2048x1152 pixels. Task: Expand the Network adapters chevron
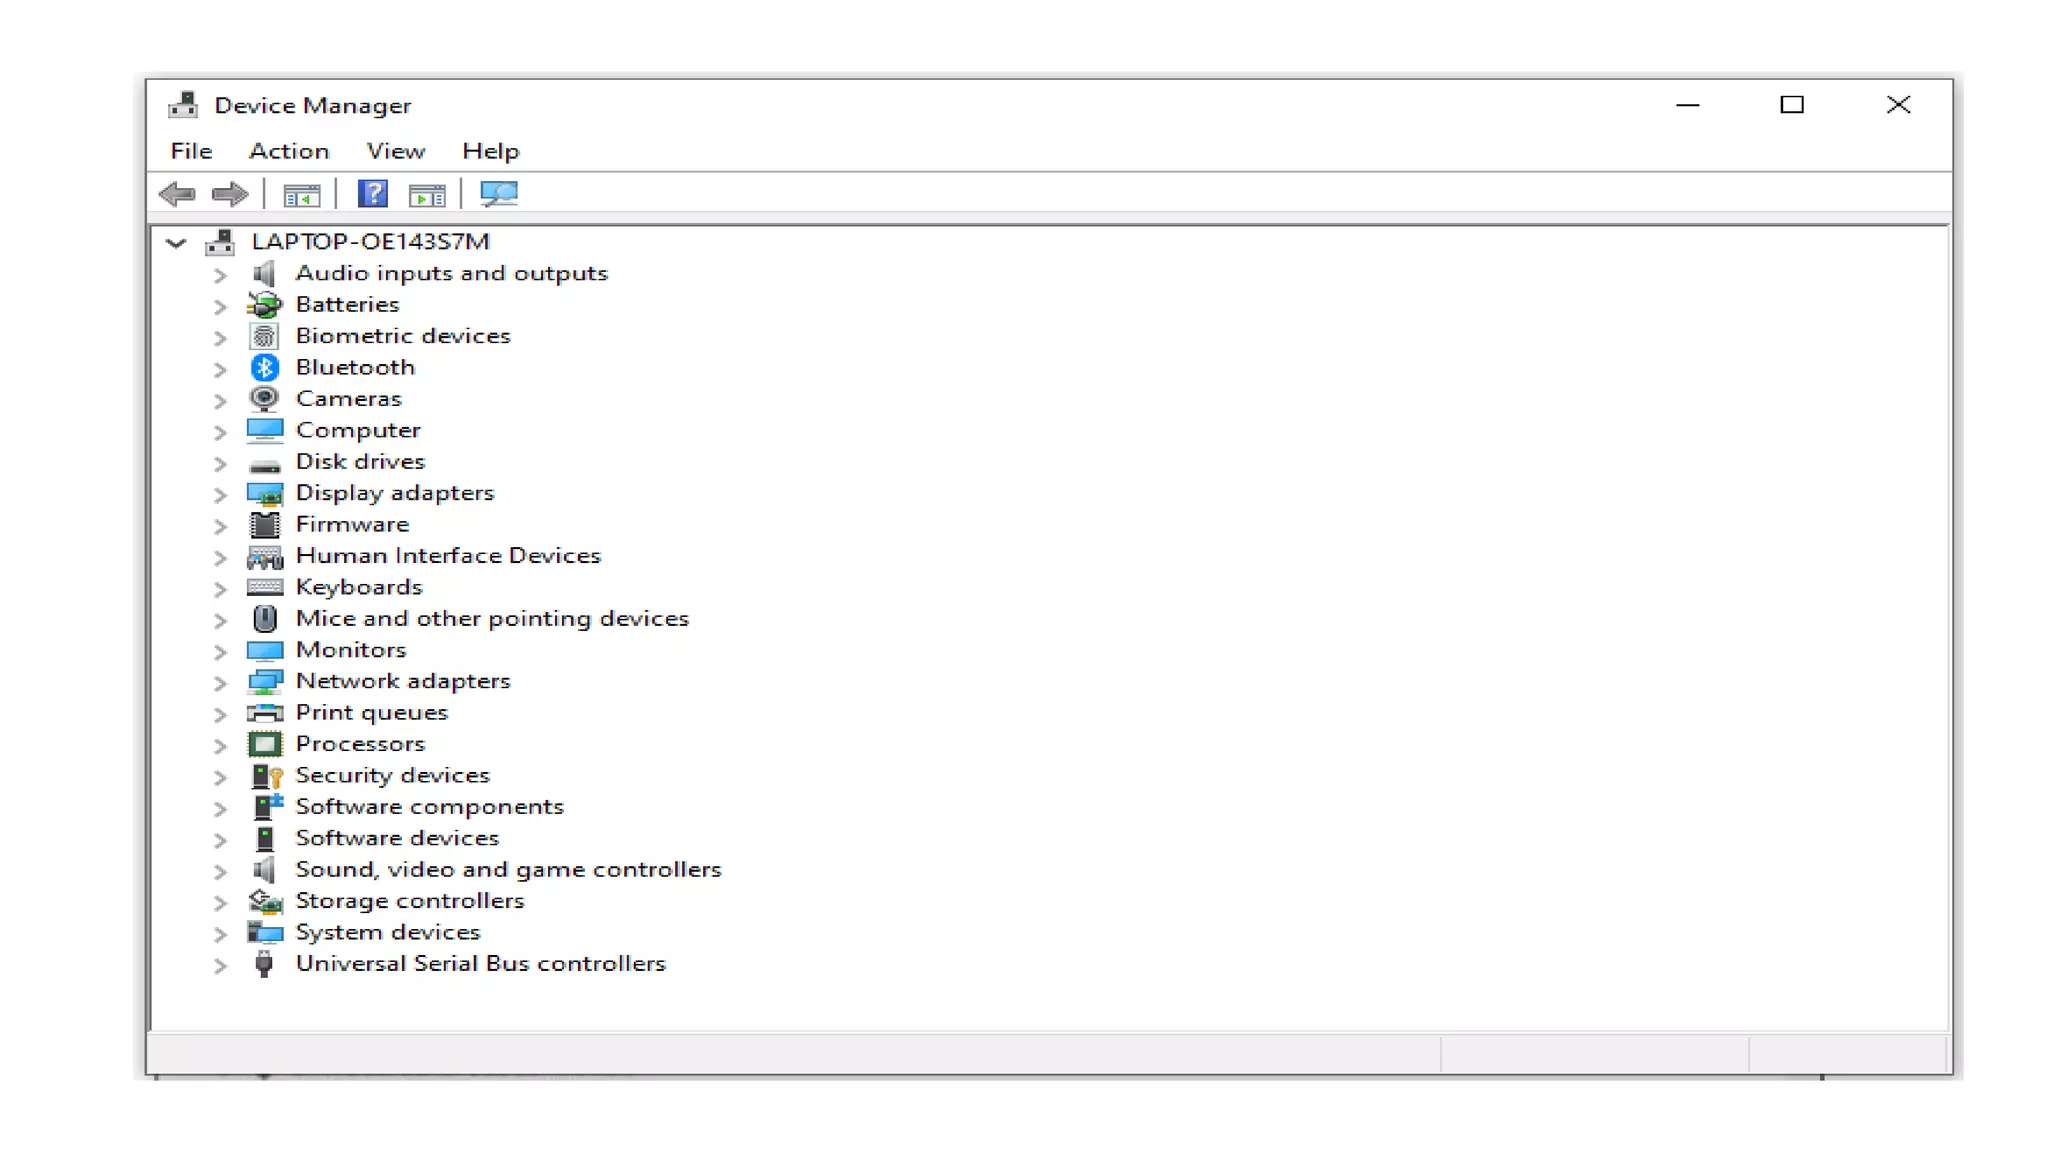click(220, 682)
